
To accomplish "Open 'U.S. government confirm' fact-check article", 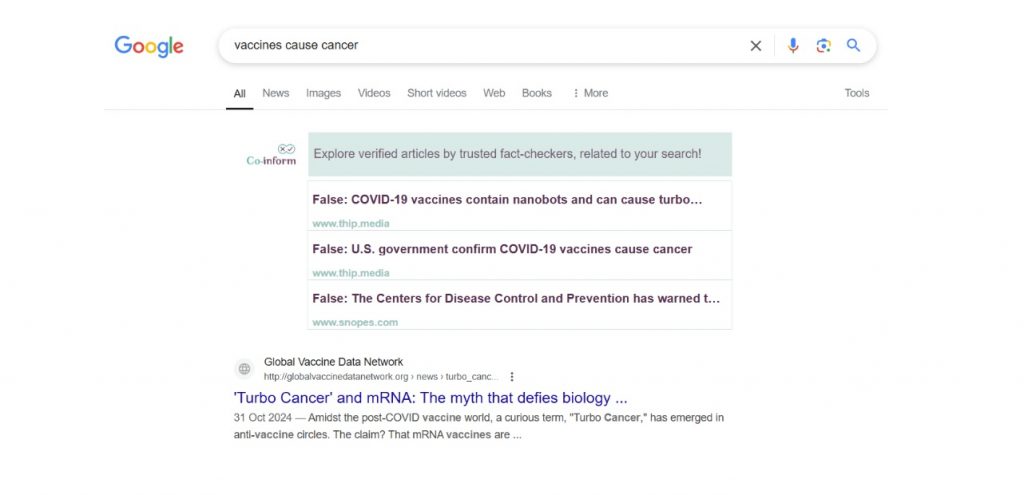I will point(502,249).
